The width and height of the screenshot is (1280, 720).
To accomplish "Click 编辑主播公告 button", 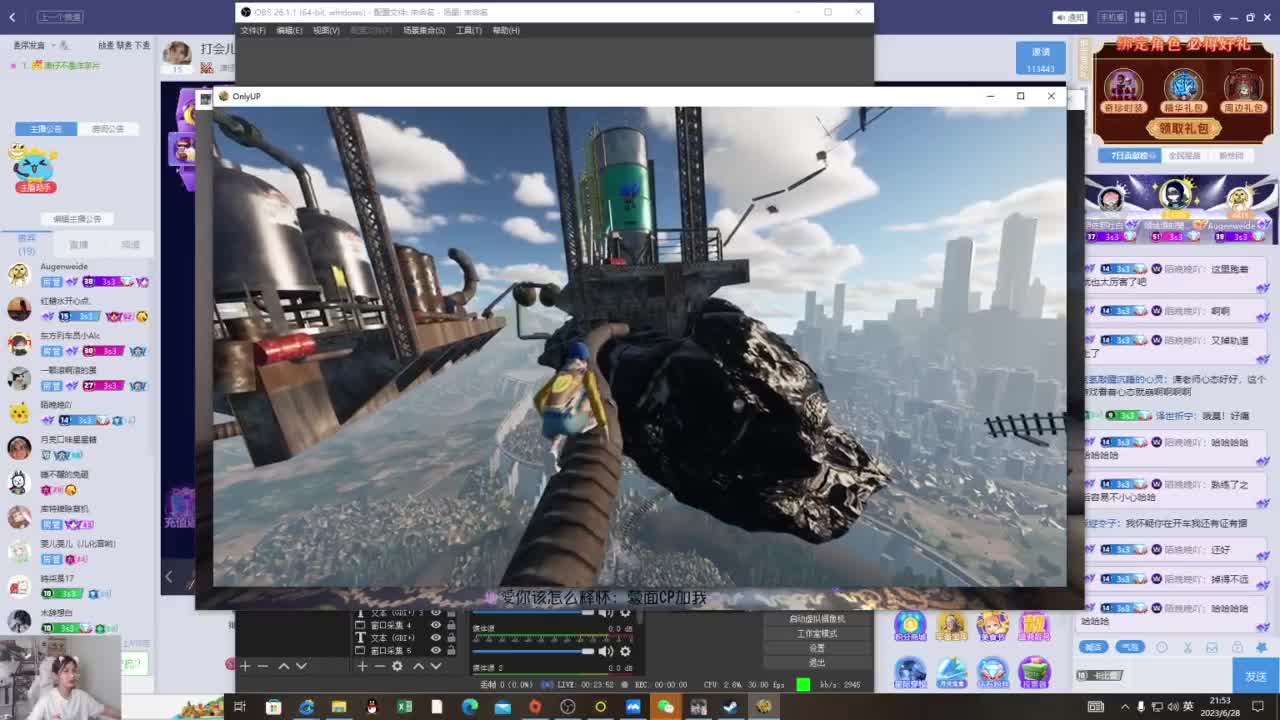I will coord(77,219).
